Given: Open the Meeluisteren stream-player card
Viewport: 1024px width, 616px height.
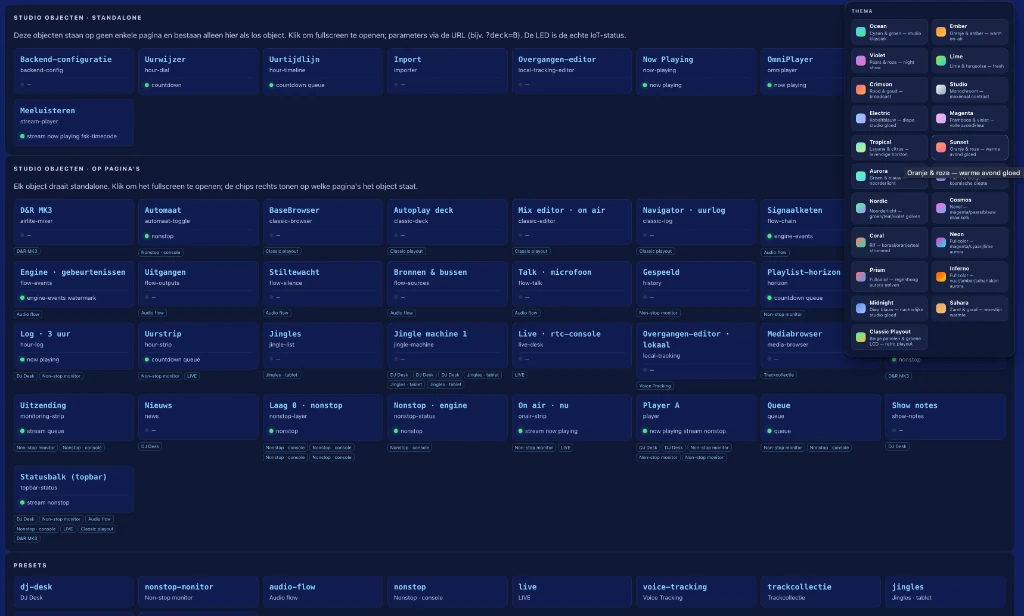Looking at the screenshot, I should tap(74, 123).
